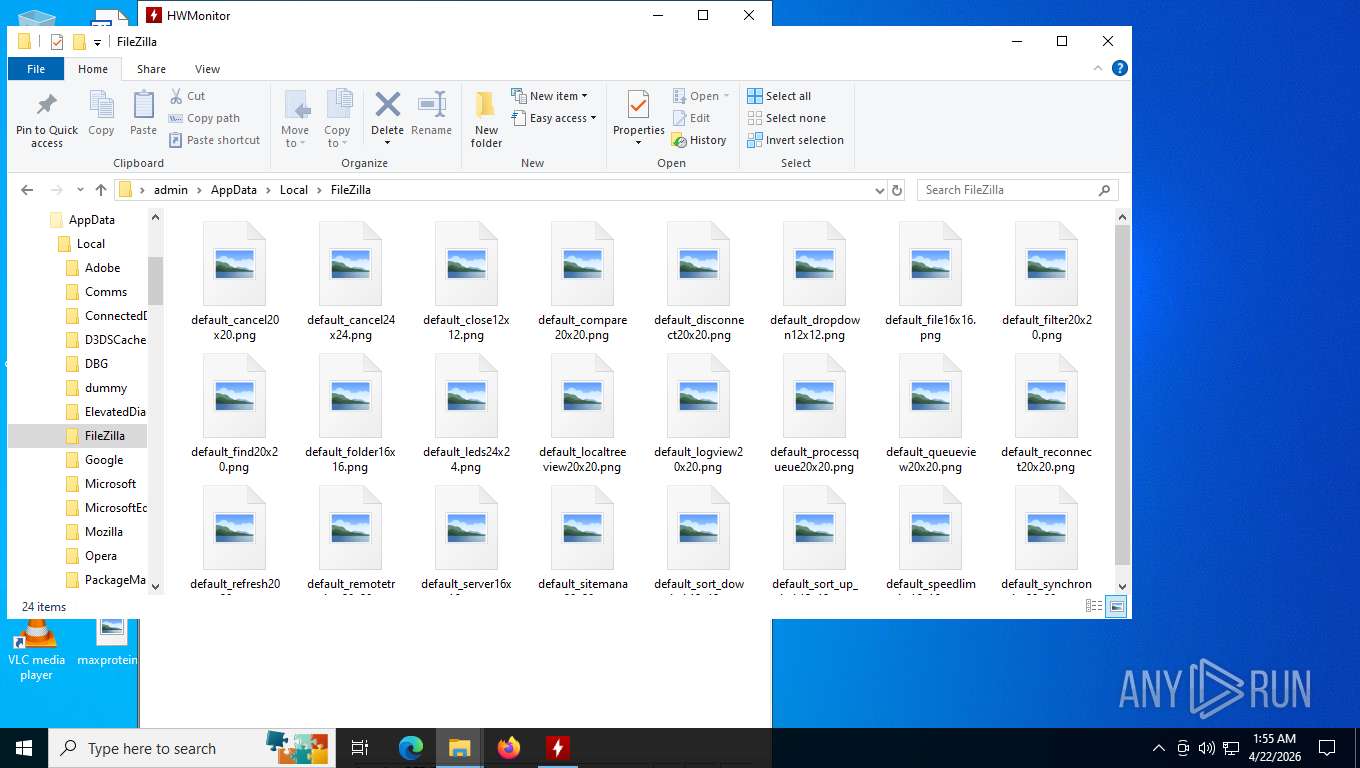The image size is (1360, 768).
Task: Click Open in the ribbon
Action: coord(700,96)
